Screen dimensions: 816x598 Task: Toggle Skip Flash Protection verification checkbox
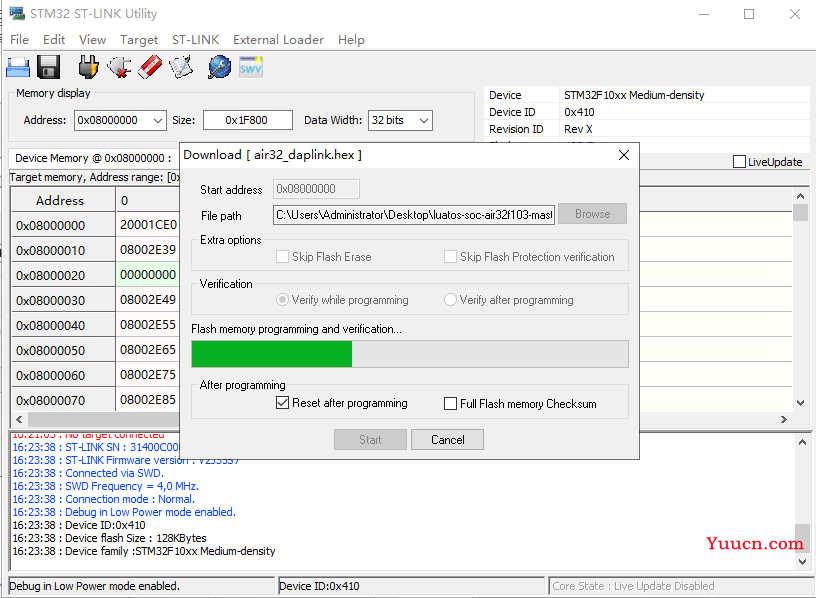tap(451, 257)
